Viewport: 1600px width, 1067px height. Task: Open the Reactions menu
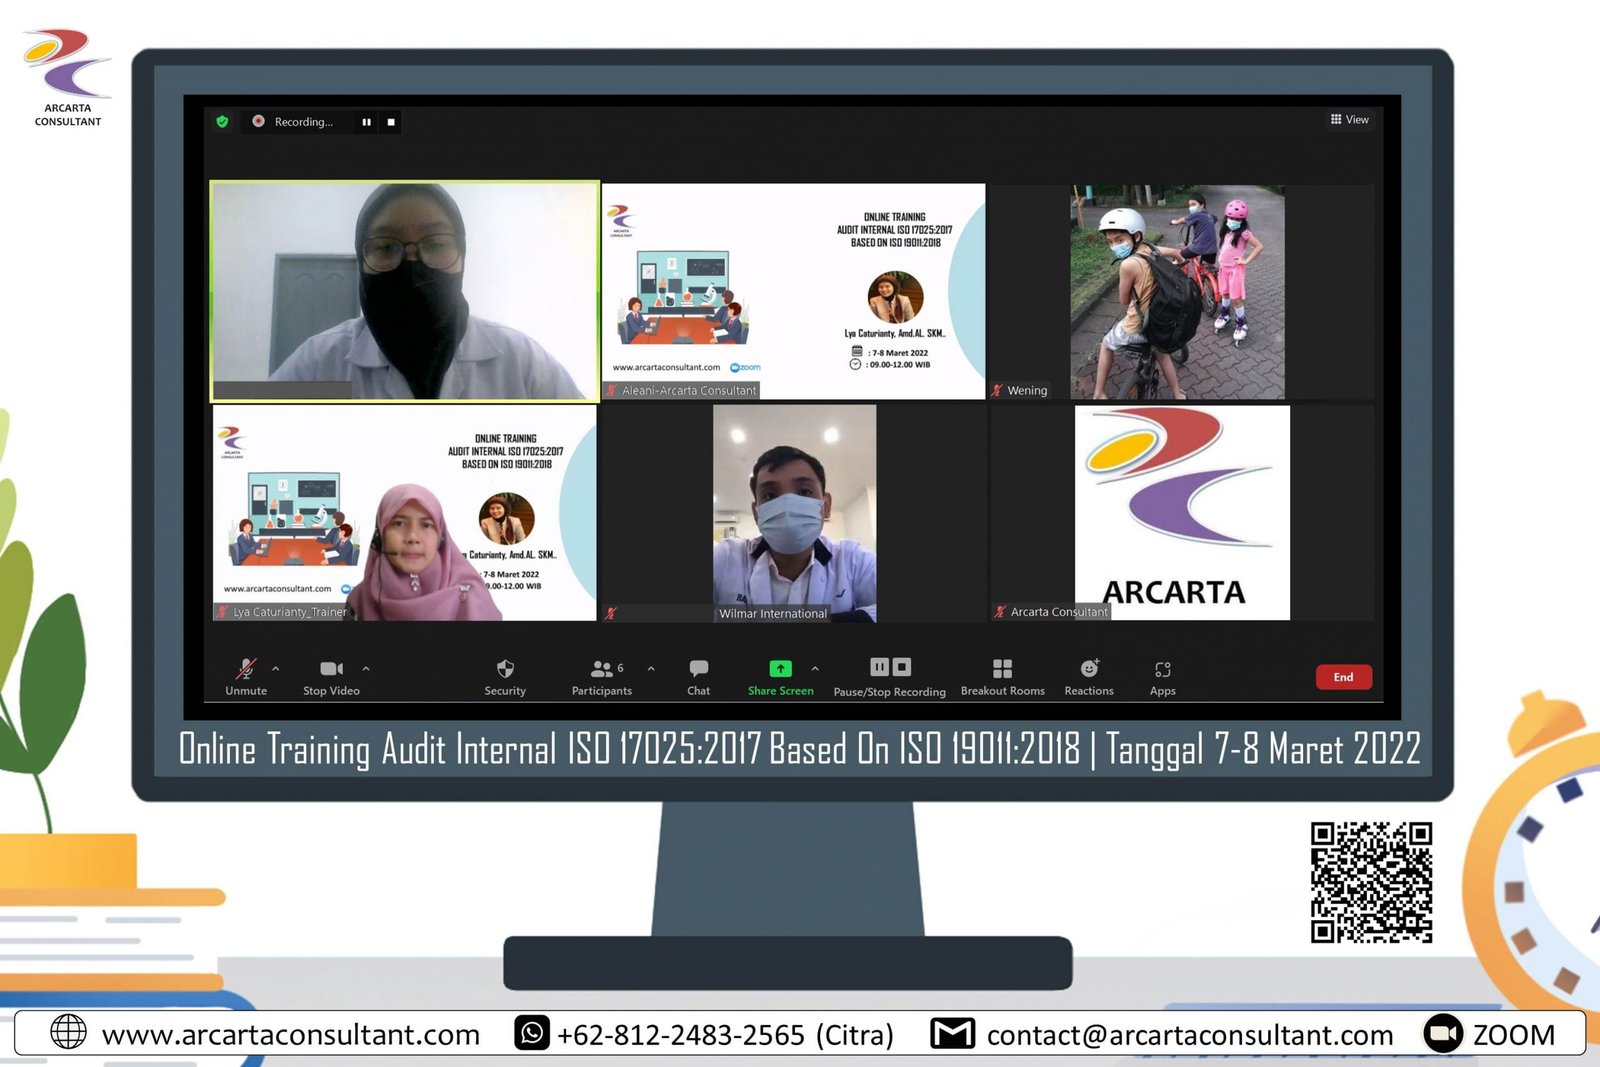tap(1089, 669)
